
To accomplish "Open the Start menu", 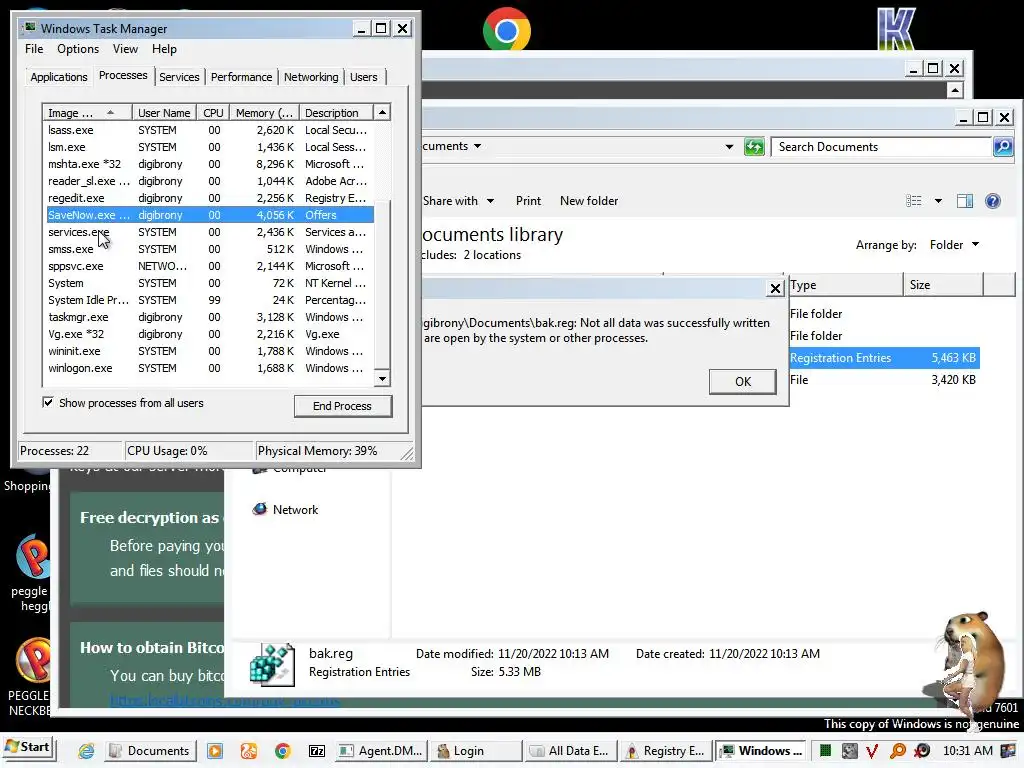I will click(29, 747).
